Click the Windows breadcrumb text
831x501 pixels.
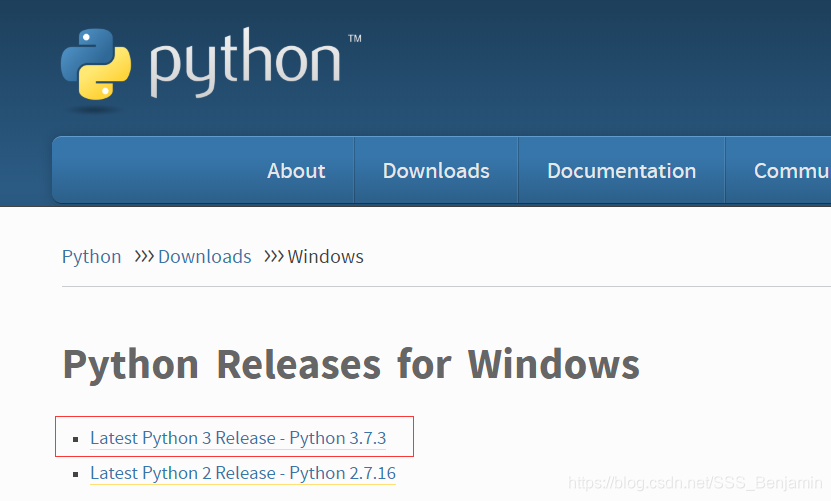(325, 257)
